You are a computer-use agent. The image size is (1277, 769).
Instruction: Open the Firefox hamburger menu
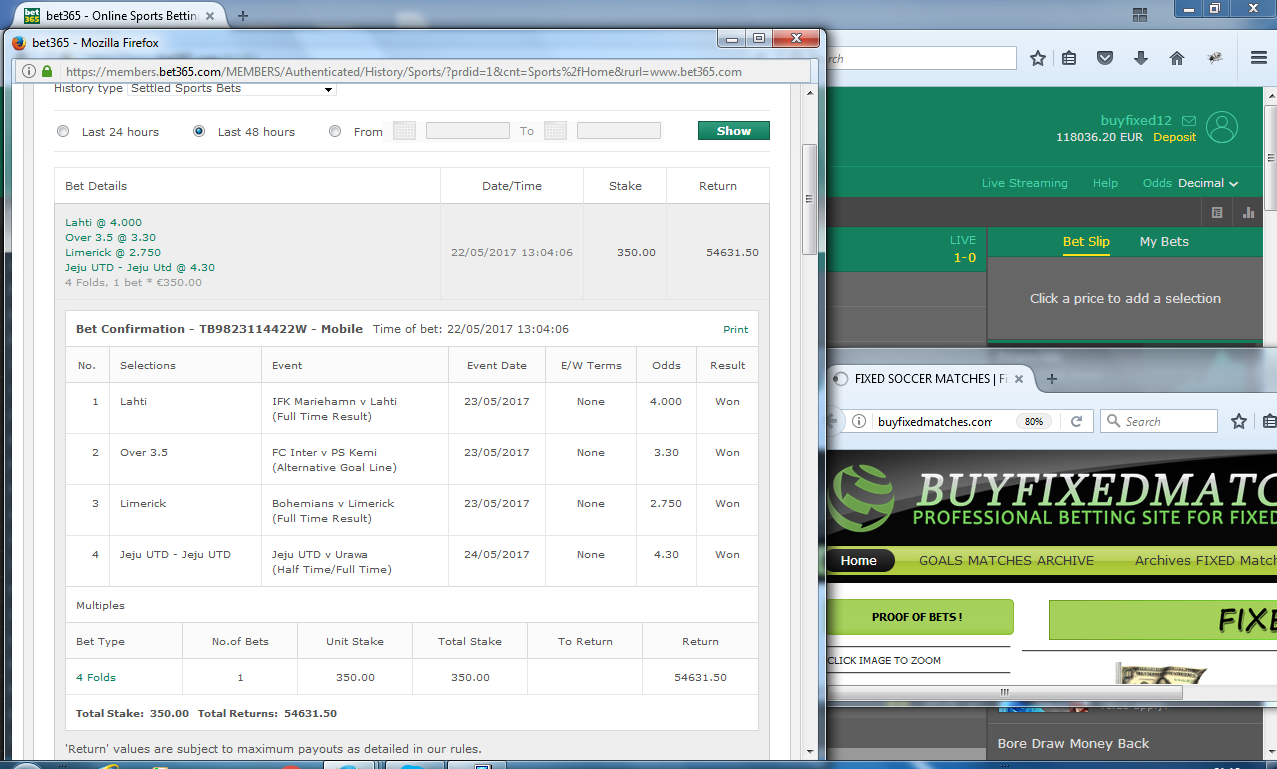[1259, 58]
